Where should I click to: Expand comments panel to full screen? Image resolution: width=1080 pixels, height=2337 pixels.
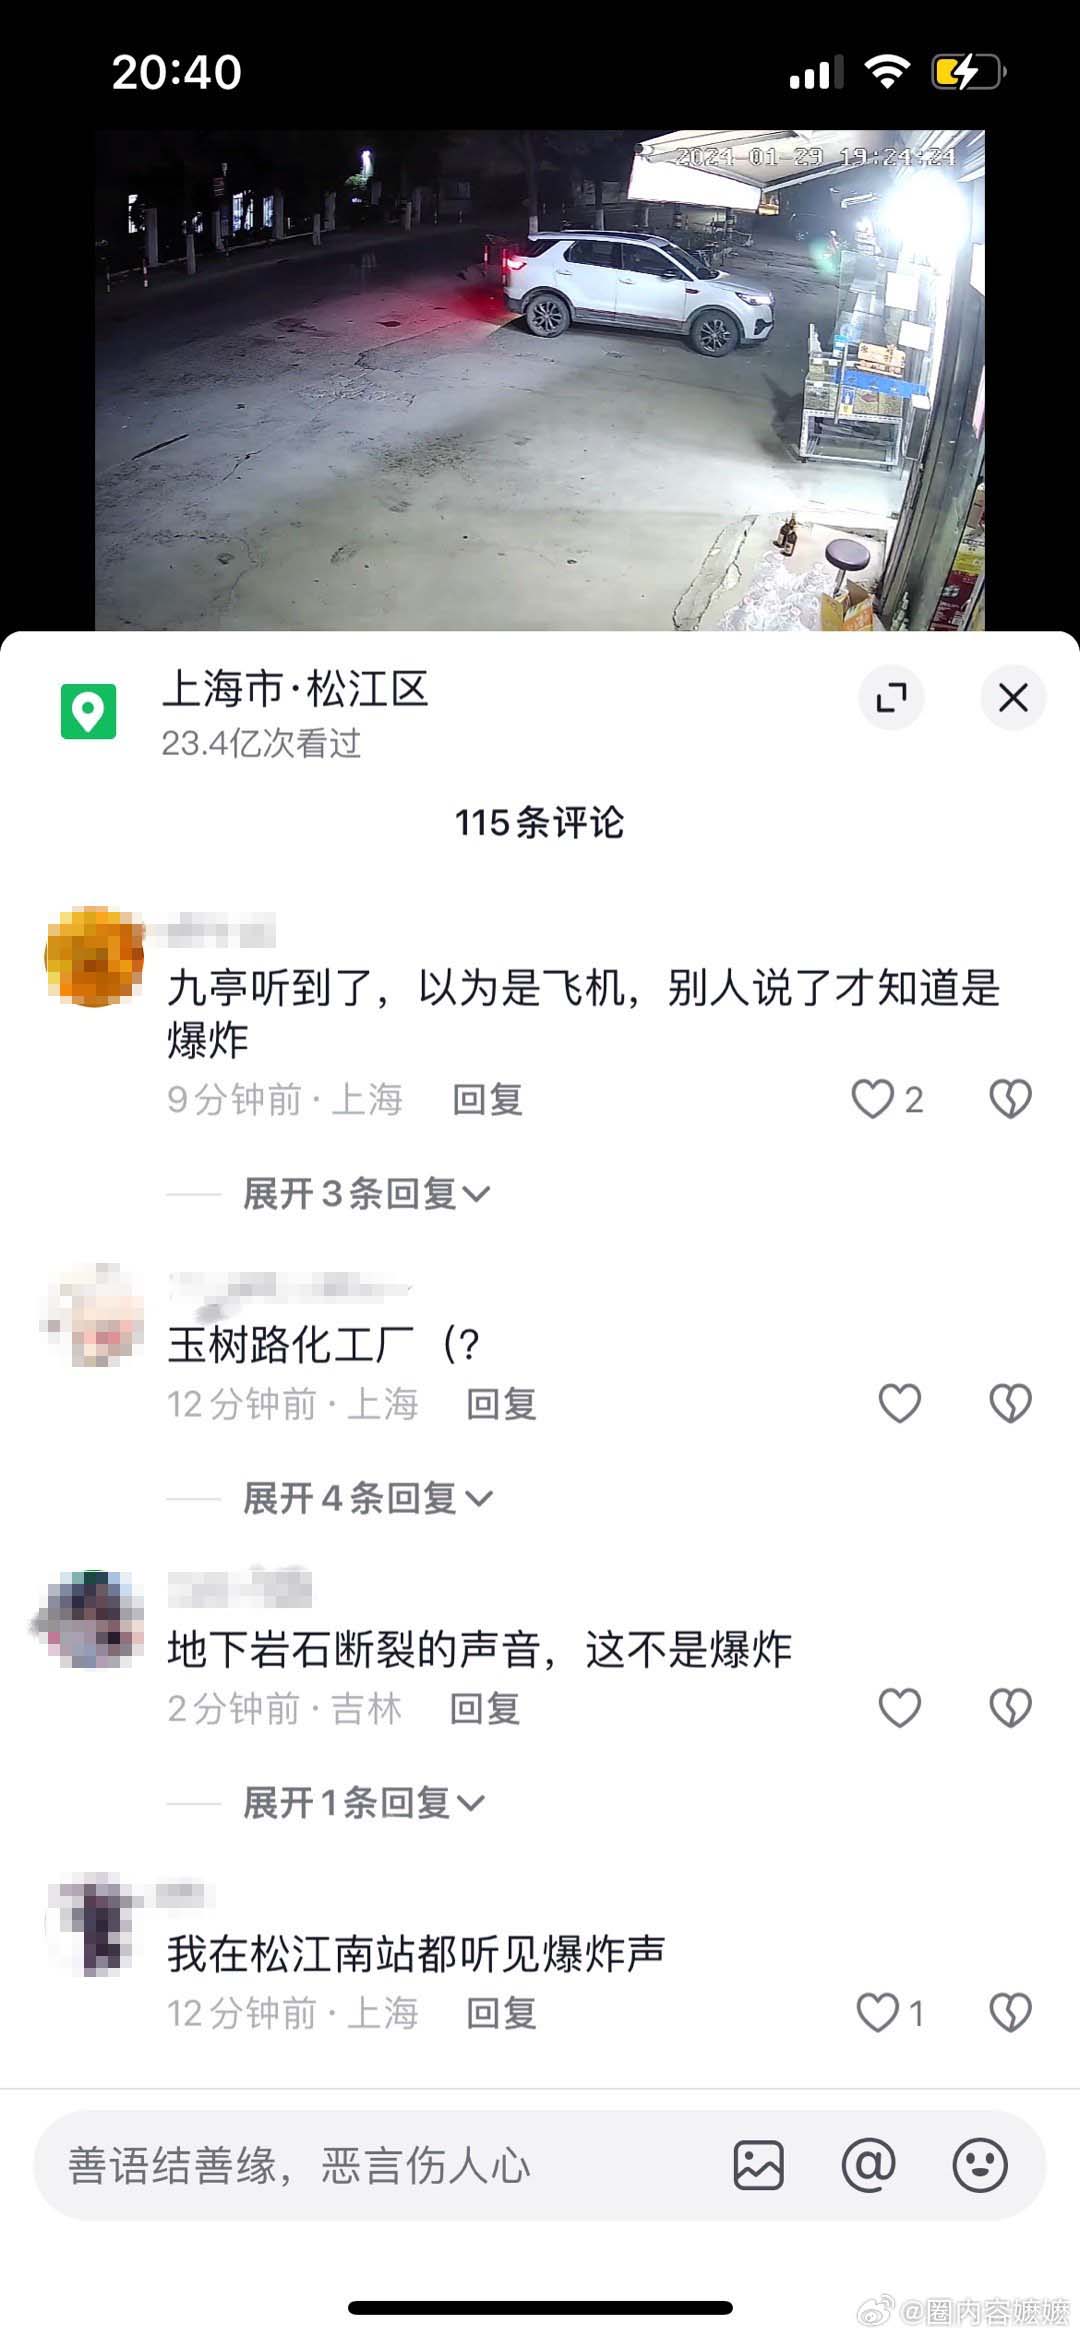click(x=891, y=697)
